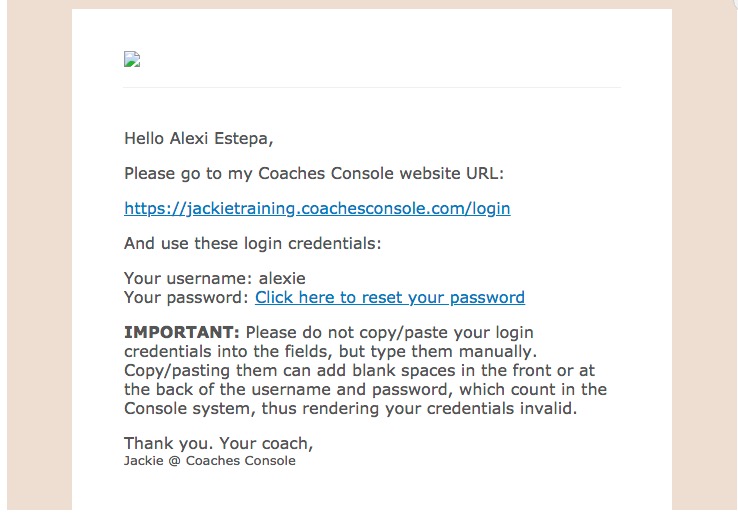
Task: Click the broken logo image icon
Action: (x=132, y=59)
